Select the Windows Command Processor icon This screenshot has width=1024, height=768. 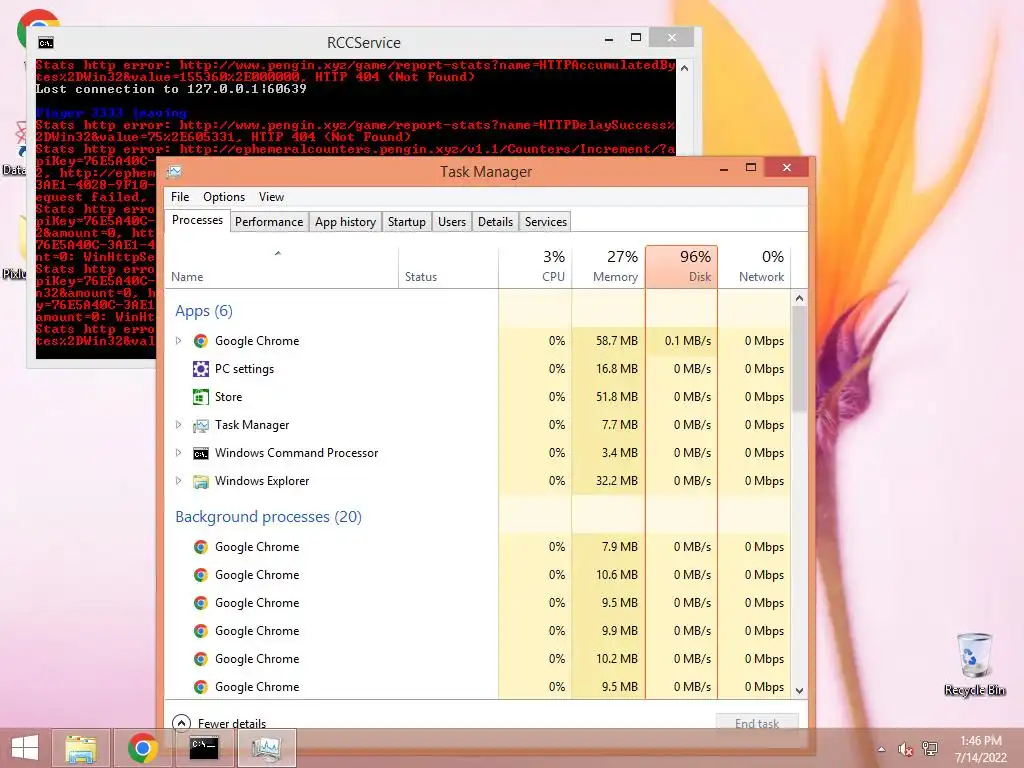point(200,453)
